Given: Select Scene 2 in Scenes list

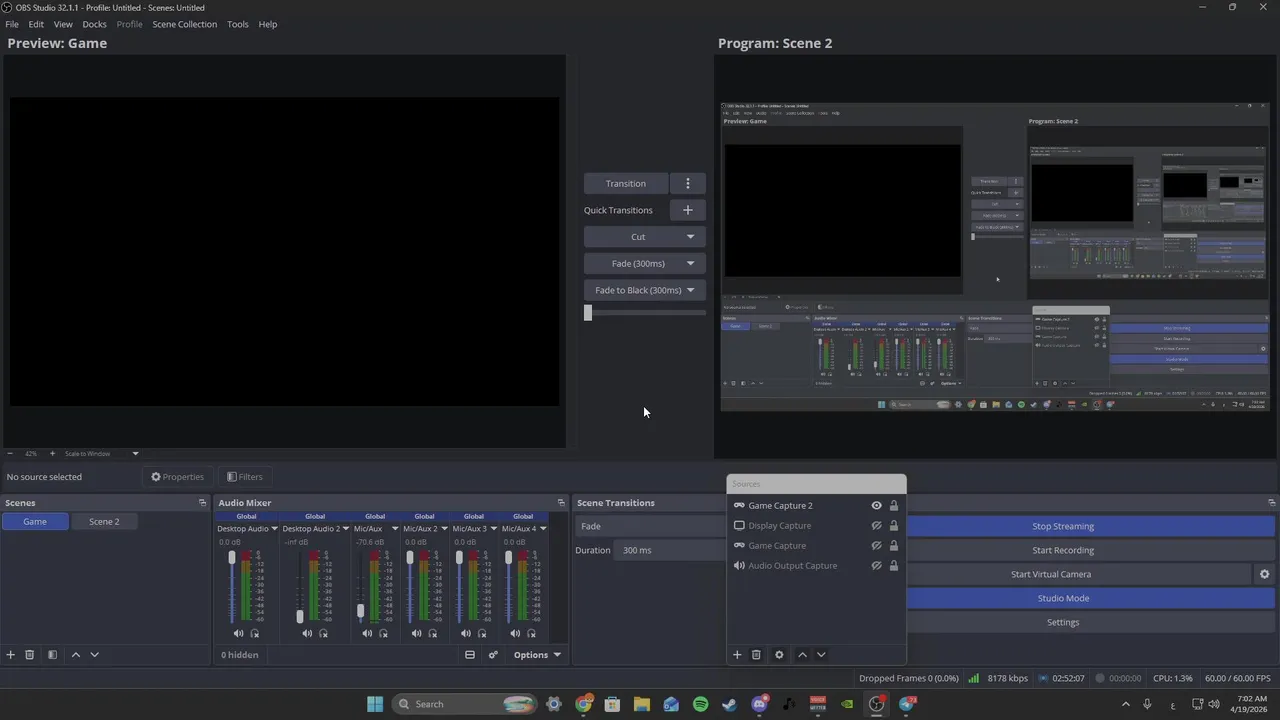Looking at the screenshot, I should (x=104, y=521).
